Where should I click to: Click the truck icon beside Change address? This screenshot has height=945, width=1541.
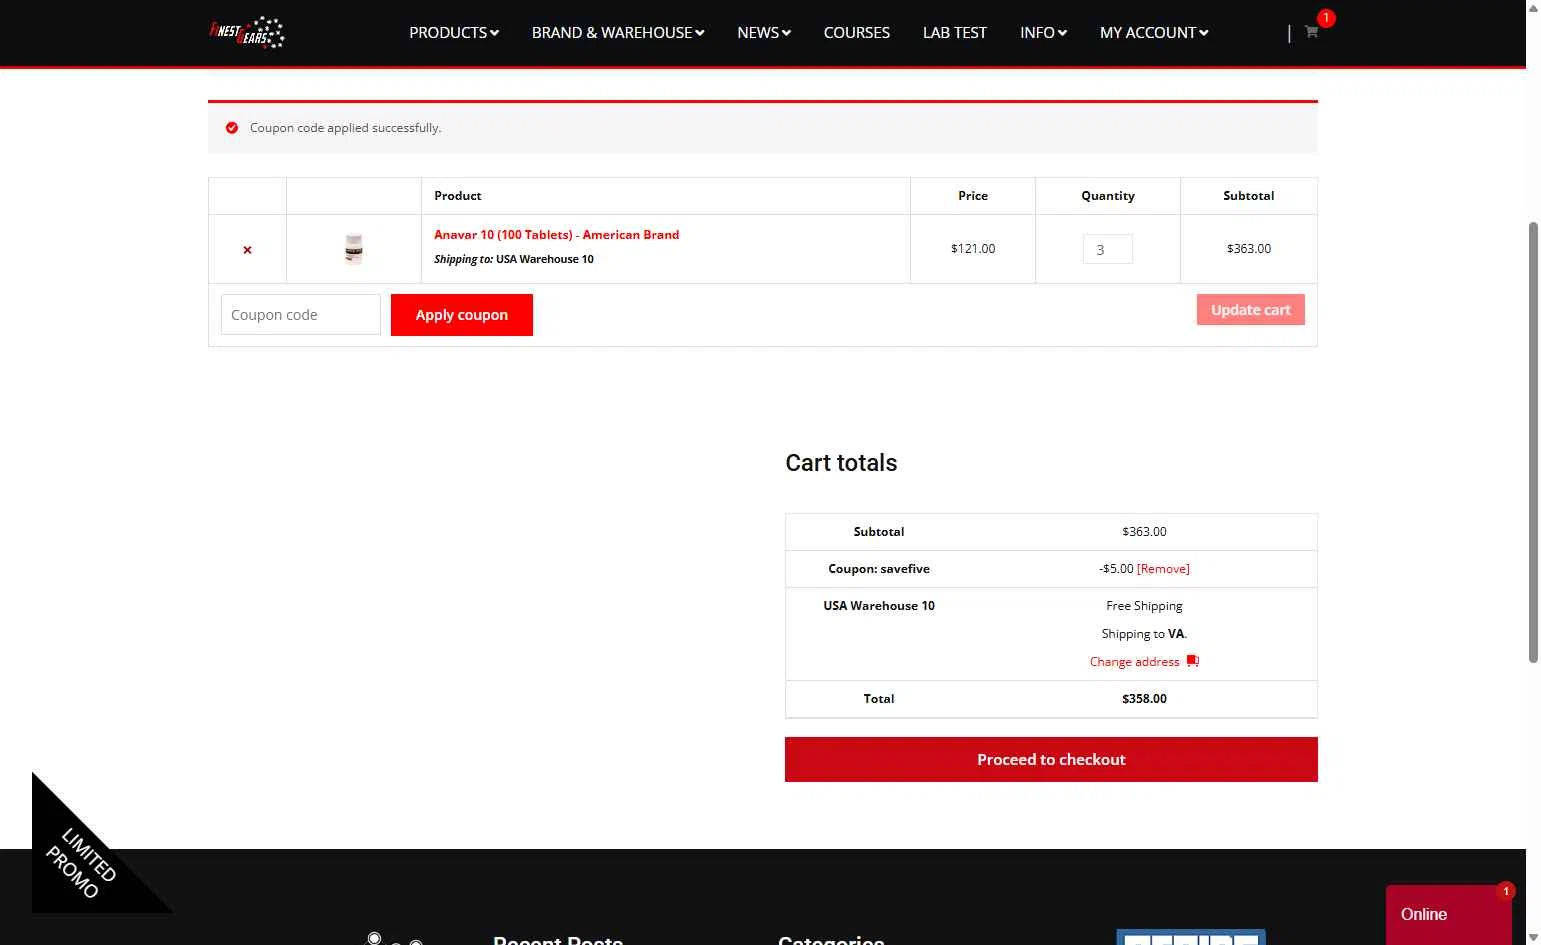pos(1193,661)
